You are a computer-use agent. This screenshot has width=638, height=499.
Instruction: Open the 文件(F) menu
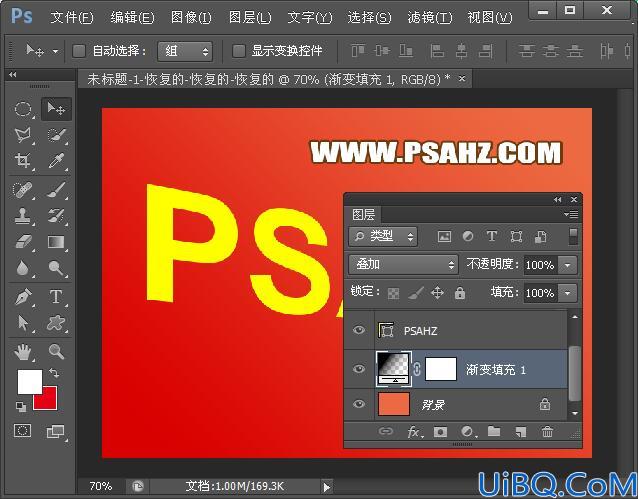tap(72, 18)
